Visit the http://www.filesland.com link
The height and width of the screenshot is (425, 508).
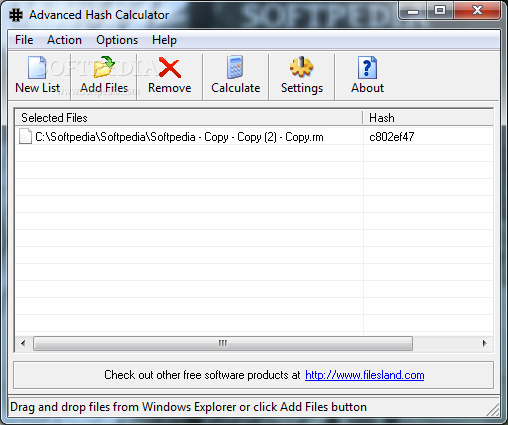(x=365, y=375)
